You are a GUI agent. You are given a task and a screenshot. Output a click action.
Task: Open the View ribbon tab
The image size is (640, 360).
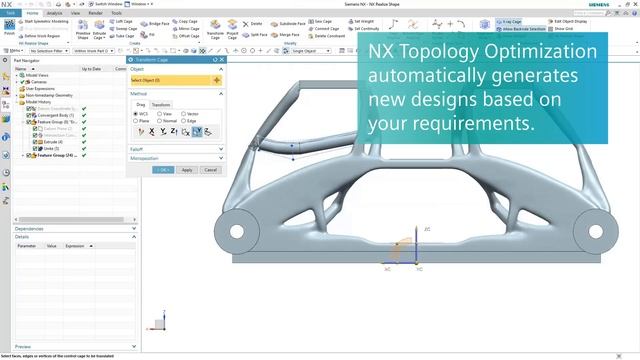pyautogui.click(x=76, y=13)
